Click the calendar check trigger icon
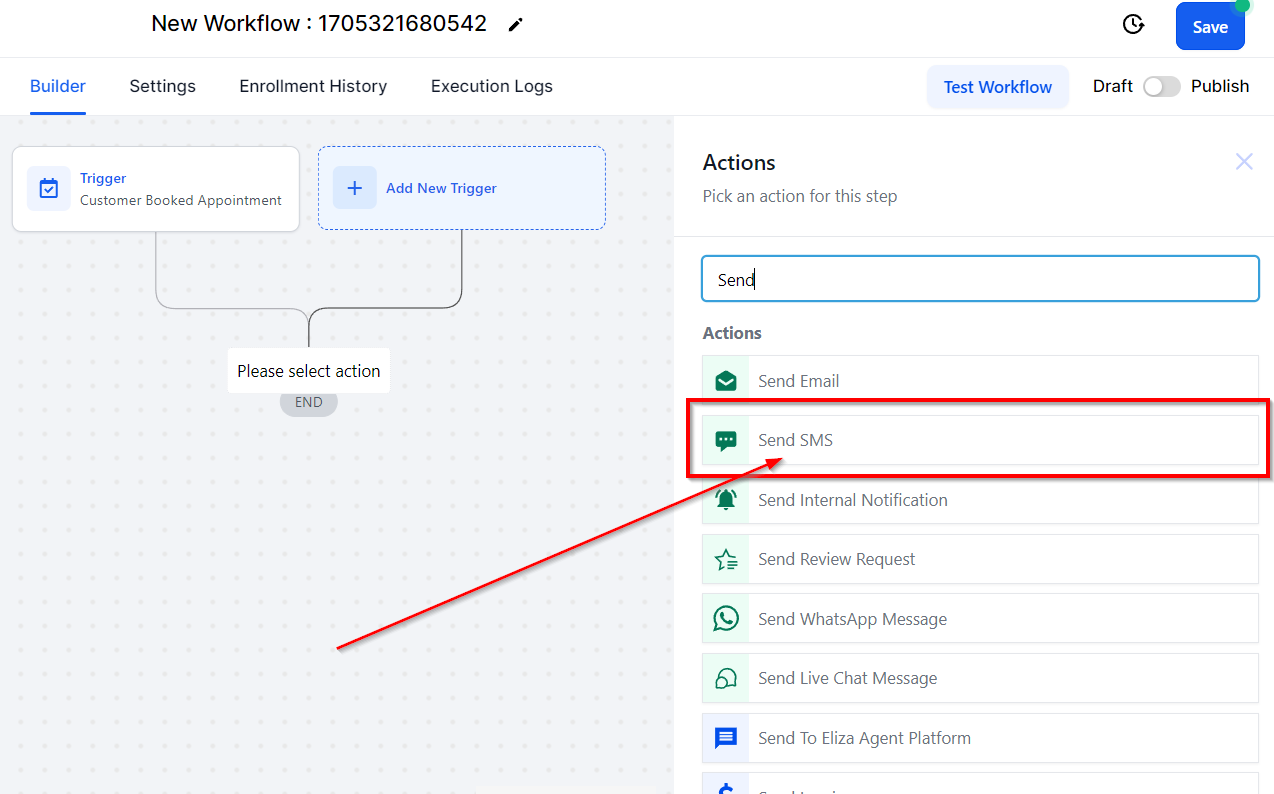The width and height of the screenshot is (1274, 794). tap(49, 188)
